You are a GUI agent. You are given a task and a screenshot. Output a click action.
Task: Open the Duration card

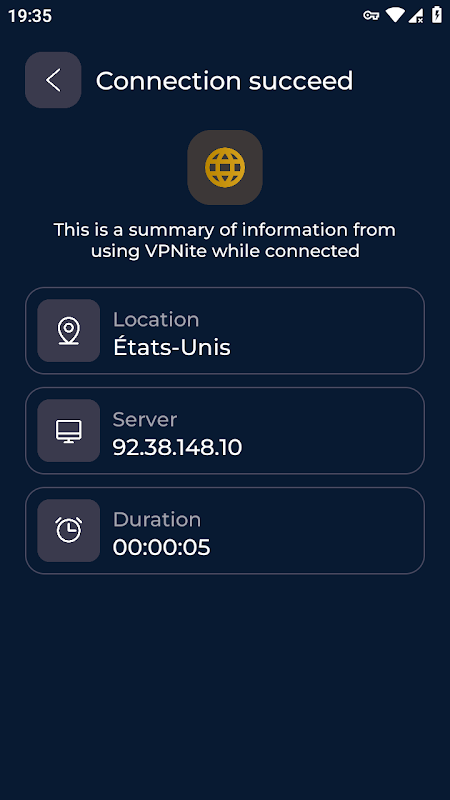click(225, 531)
